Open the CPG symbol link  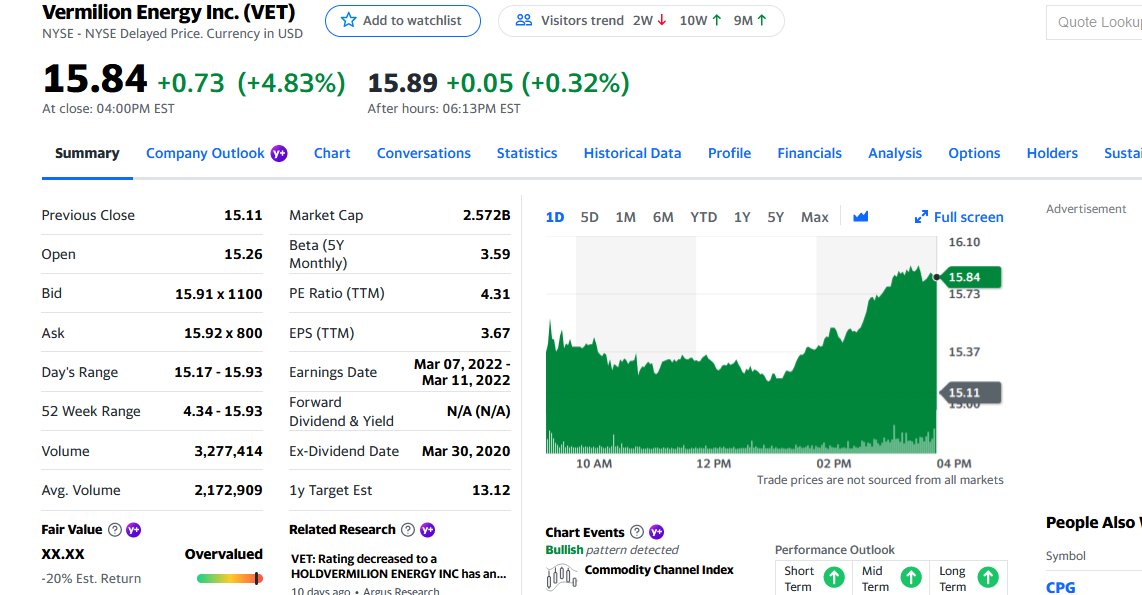1060,587
